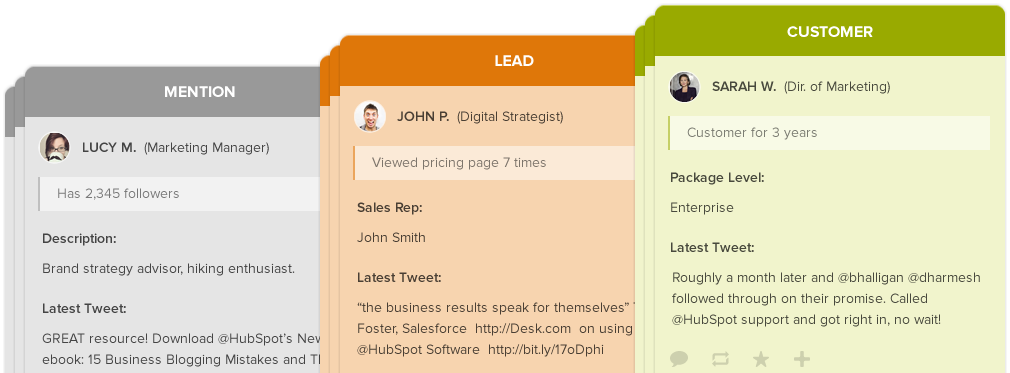This screenshot has height=373, width=1010.
Task: Open Sarah W.'s profile avatar
Action: click(x=684, y=86)
